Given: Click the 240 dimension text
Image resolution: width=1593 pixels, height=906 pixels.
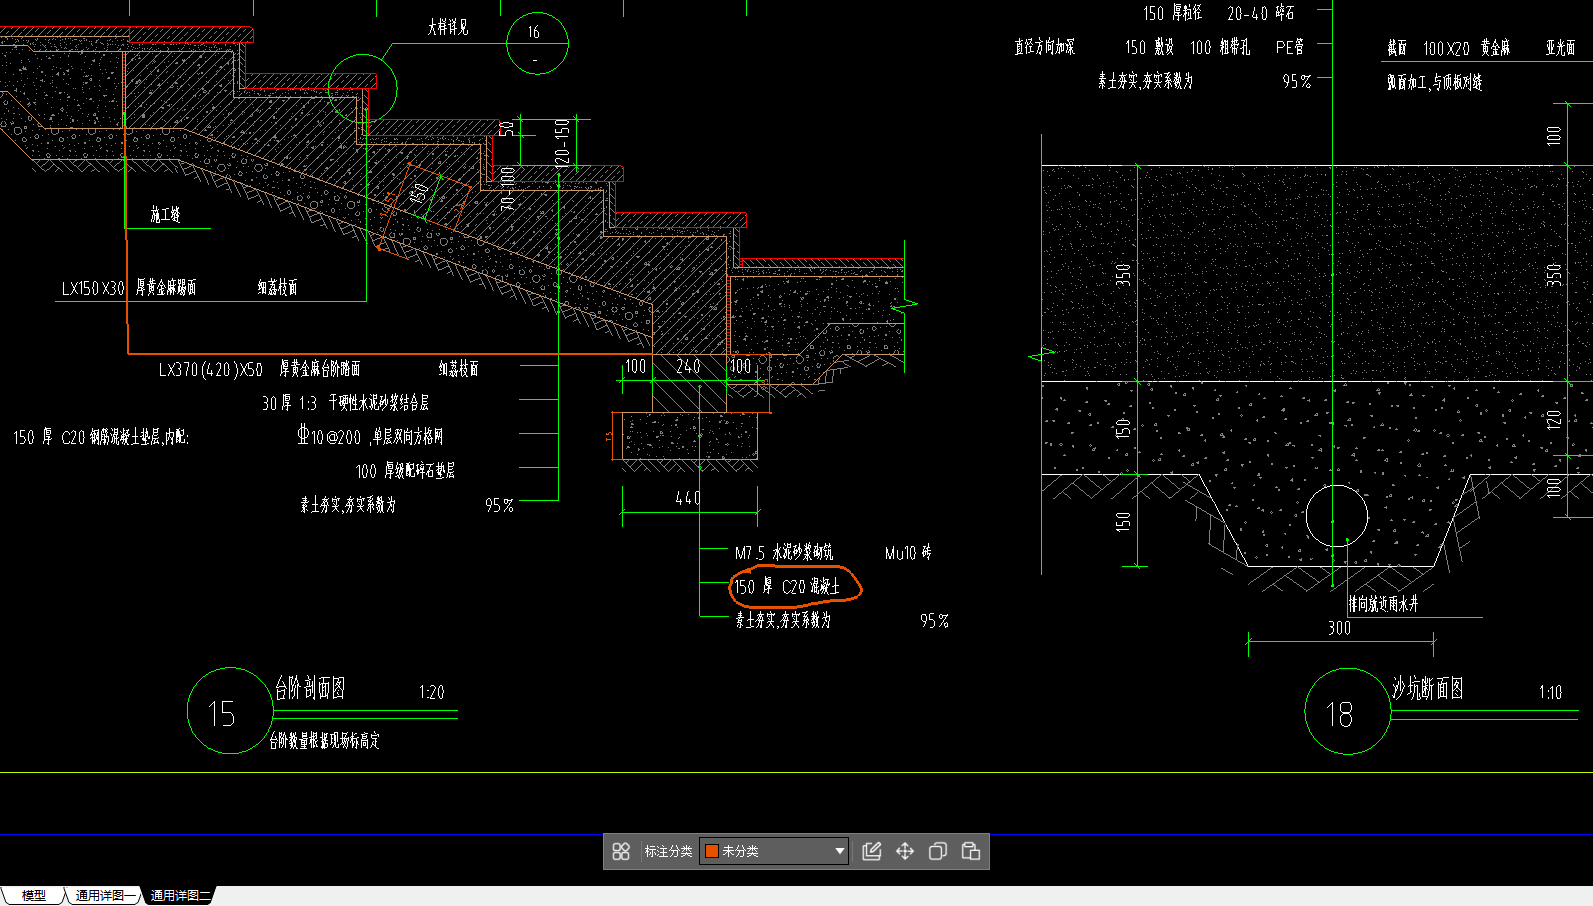Looking at the screenshot, I should 688,367.
